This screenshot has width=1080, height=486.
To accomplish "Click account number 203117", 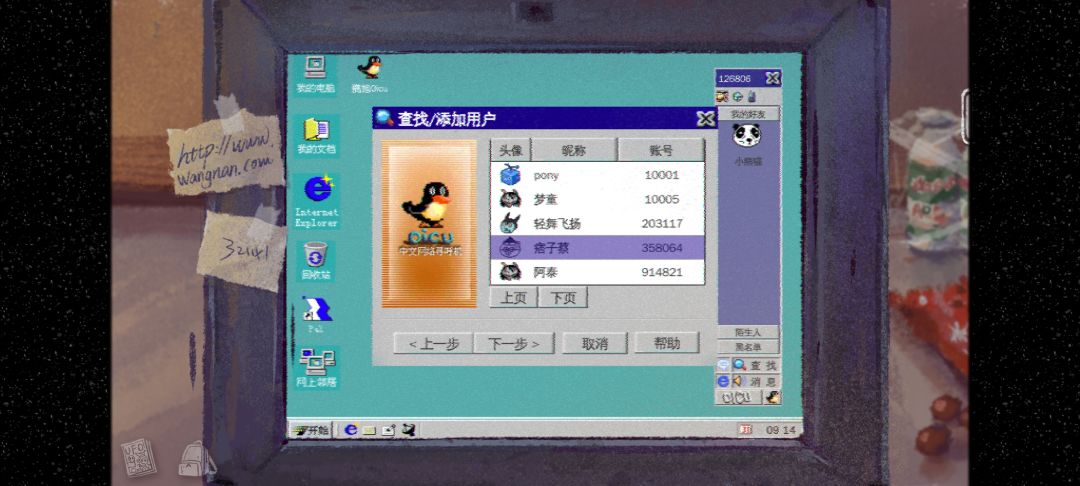I will [x=662, y=223].
